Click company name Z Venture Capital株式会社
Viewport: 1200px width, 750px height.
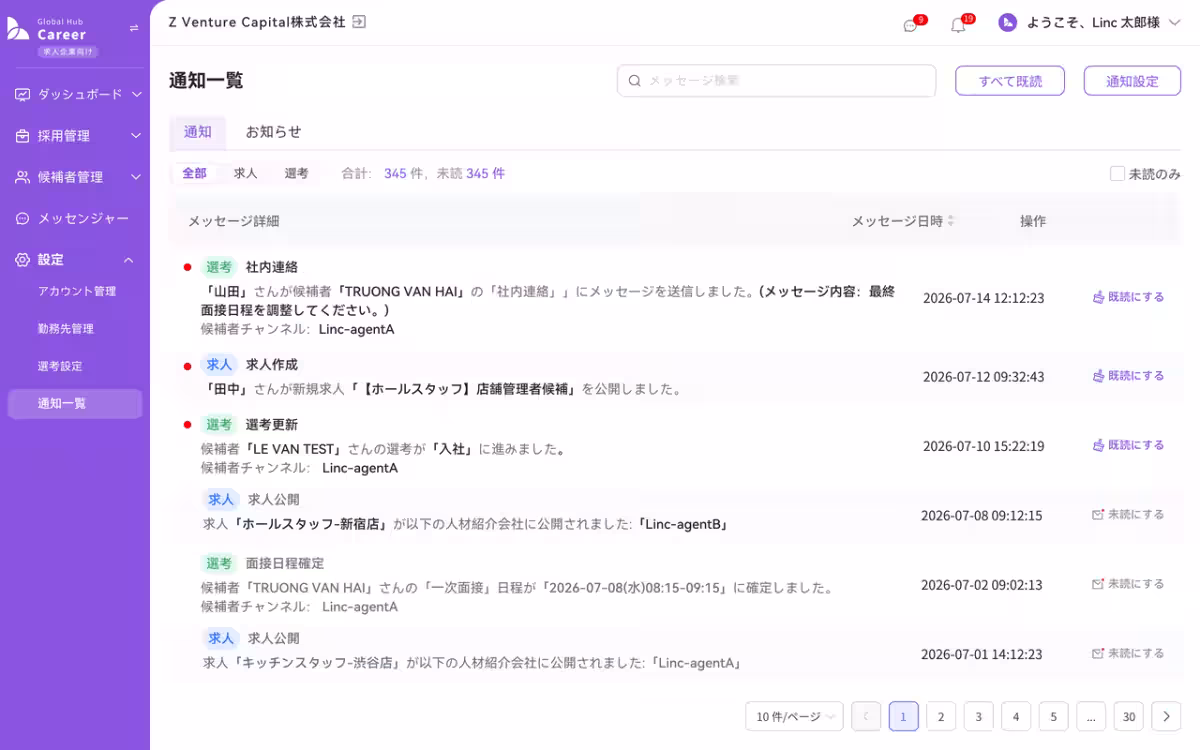pyautogui.click(x=257, y=21)
